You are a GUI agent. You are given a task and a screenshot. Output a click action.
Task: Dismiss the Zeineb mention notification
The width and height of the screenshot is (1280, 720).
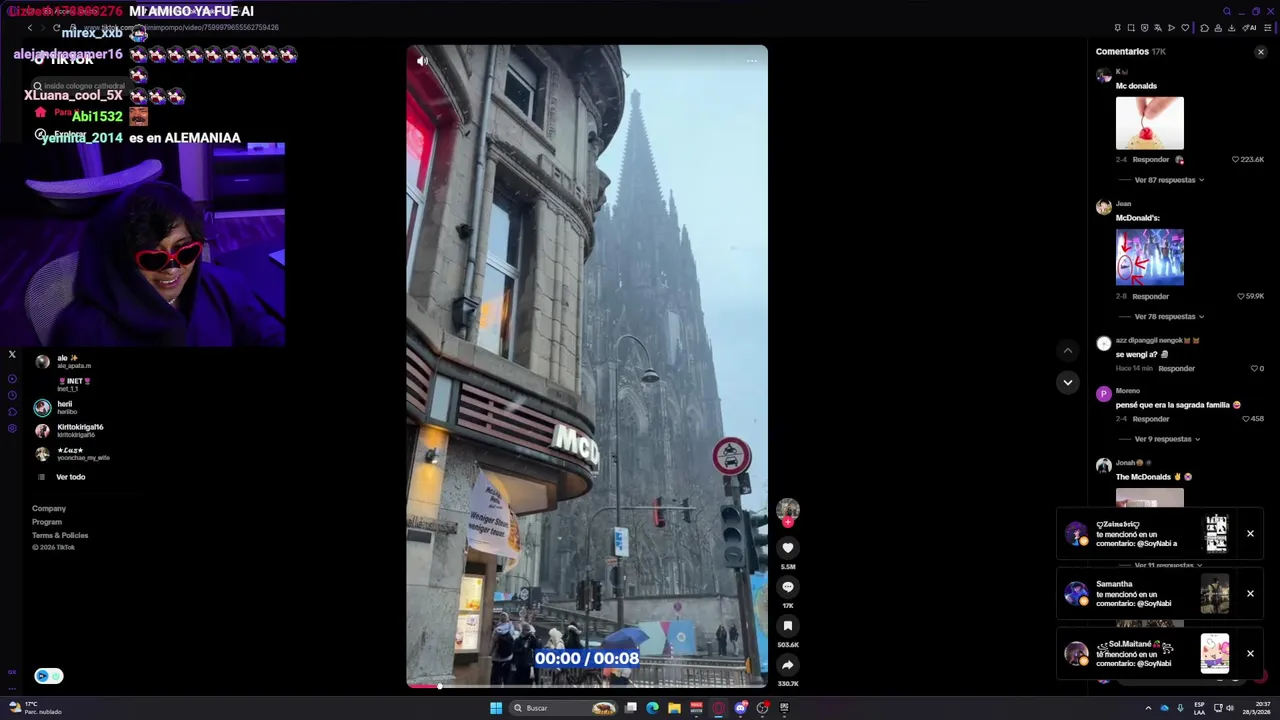(1250, 534)
